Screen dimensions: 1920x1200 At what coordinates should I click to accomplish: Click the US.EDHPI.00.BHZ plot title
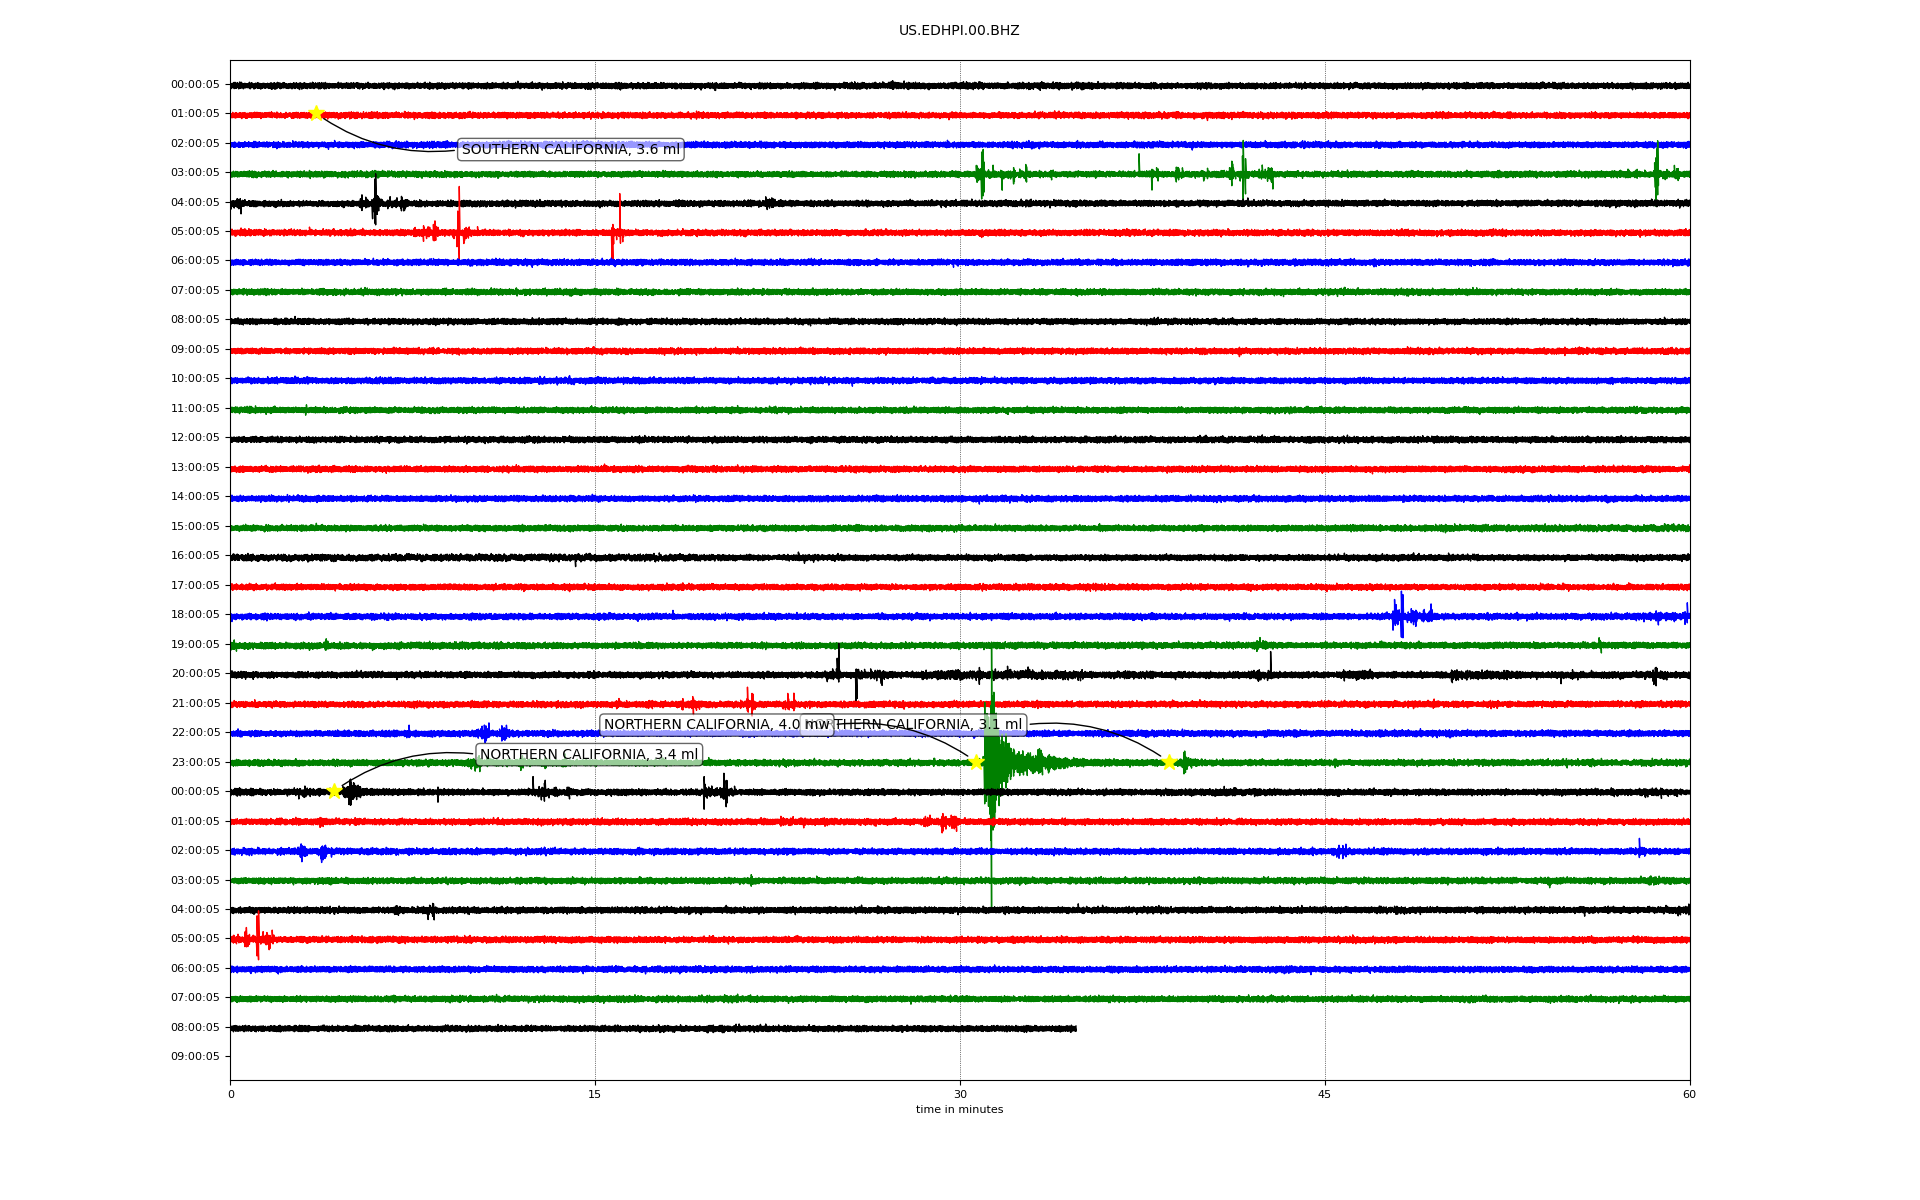click(959, 31)
